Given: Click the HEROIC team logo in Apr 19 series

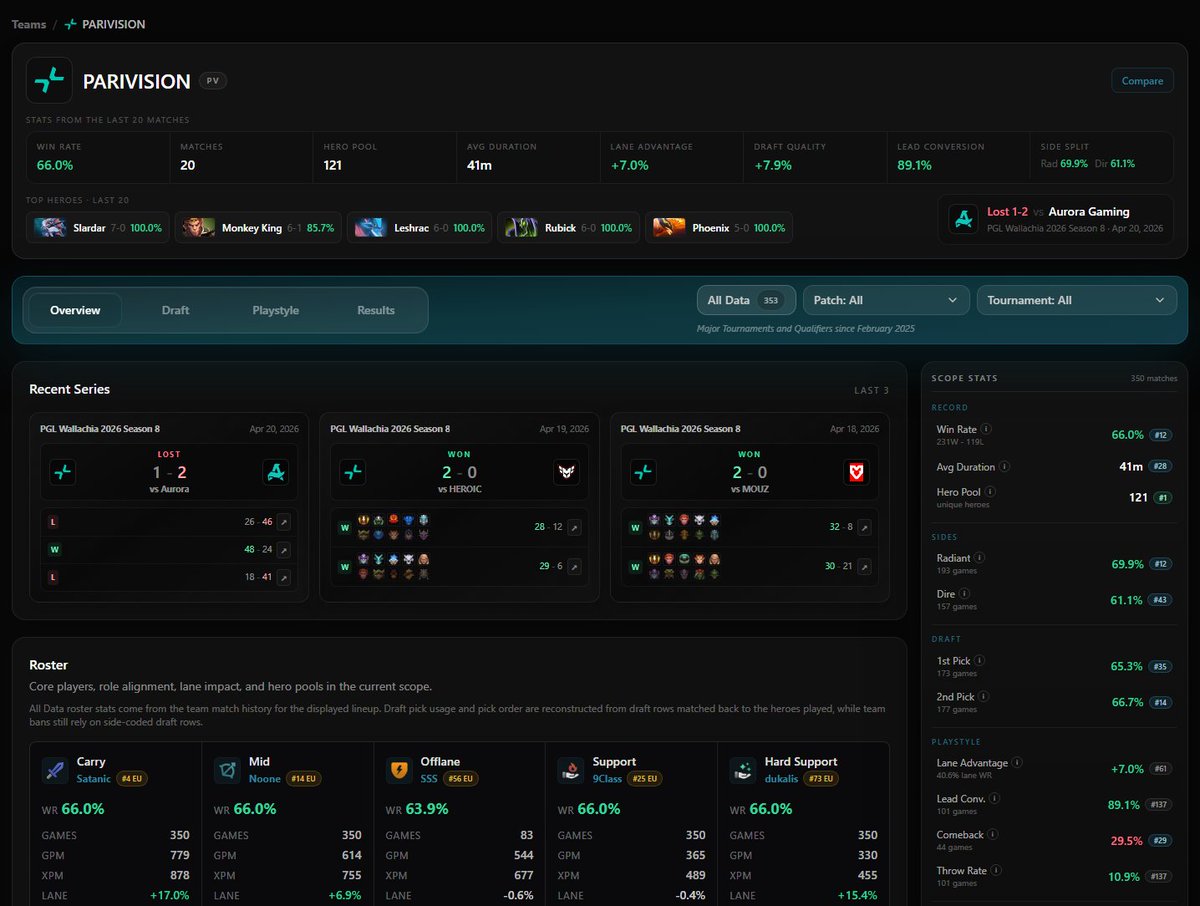Looking at the screenshot, I should click(x=566, y=472).
